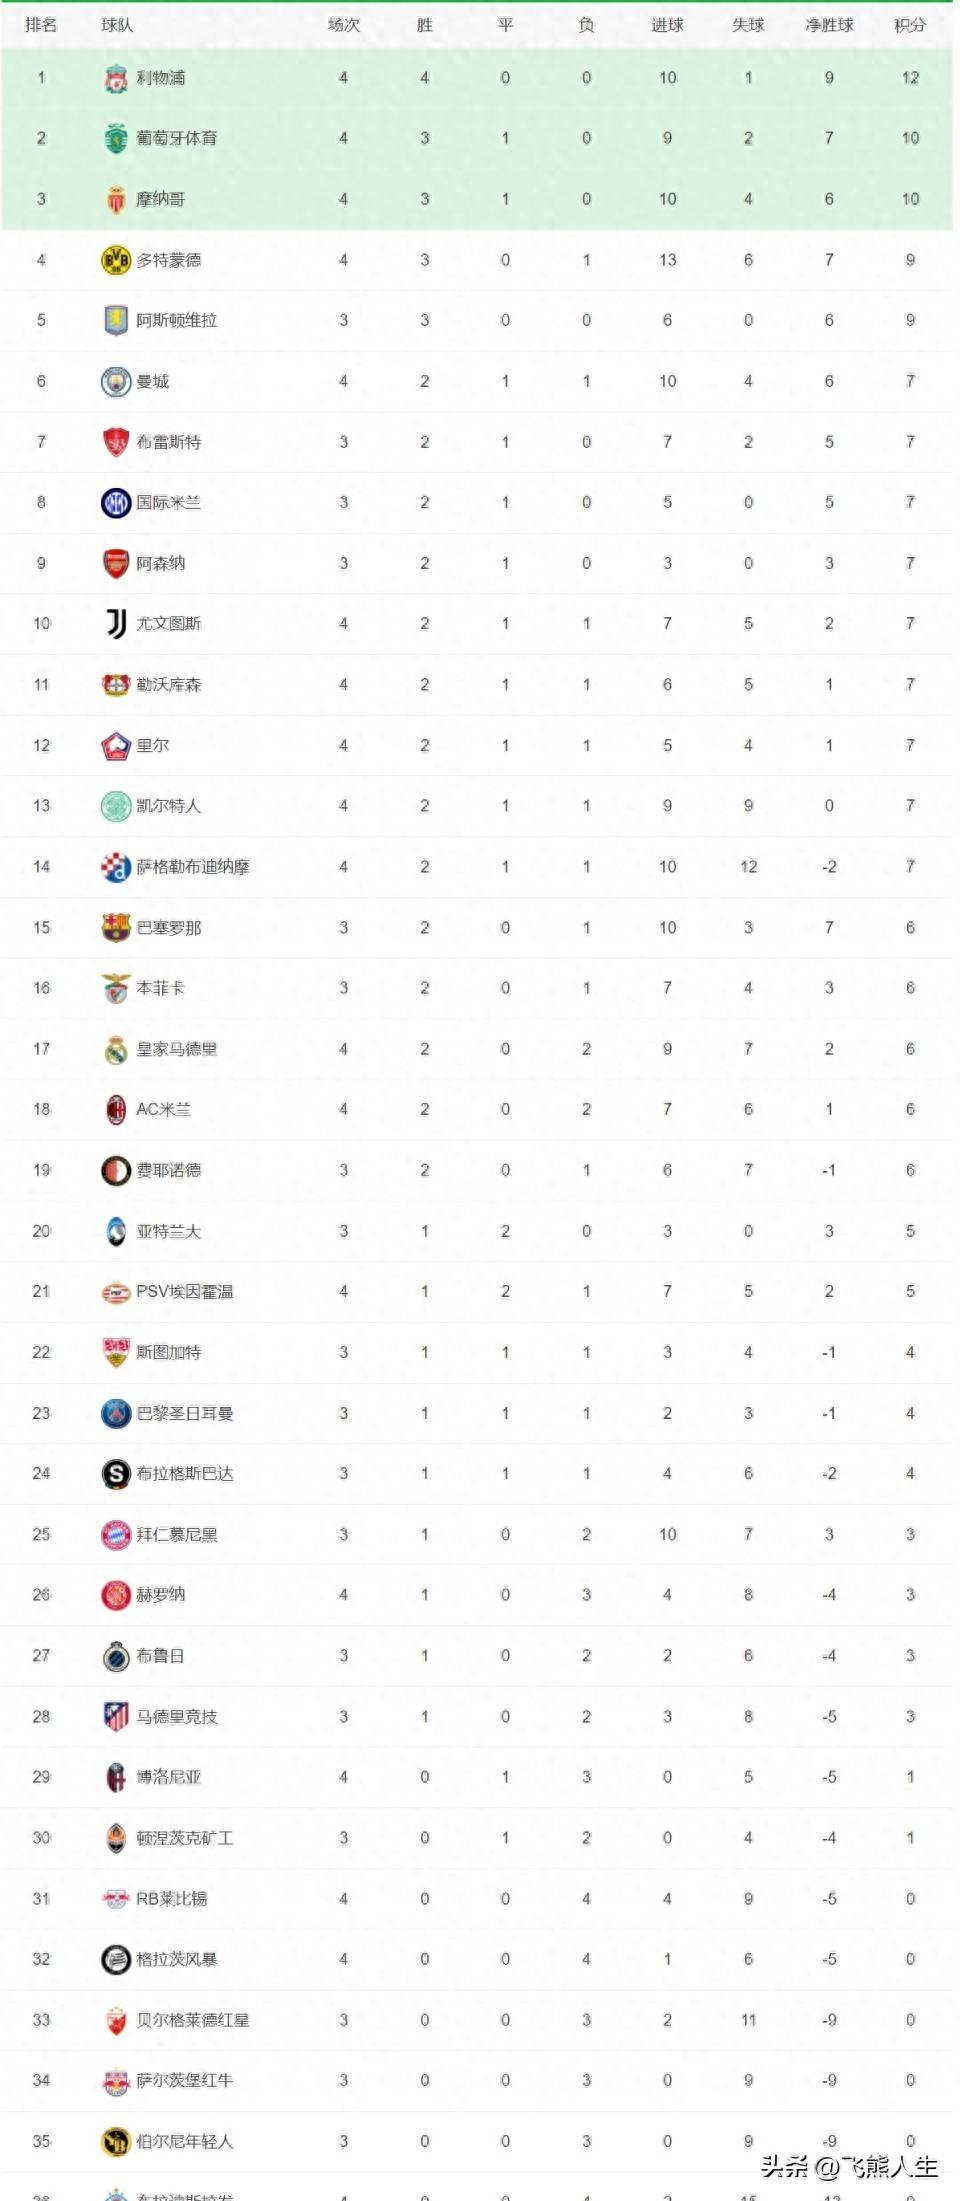Click the 进球 column header
The width and height of the screenshot is (960, 2201).
pos(667,25)
